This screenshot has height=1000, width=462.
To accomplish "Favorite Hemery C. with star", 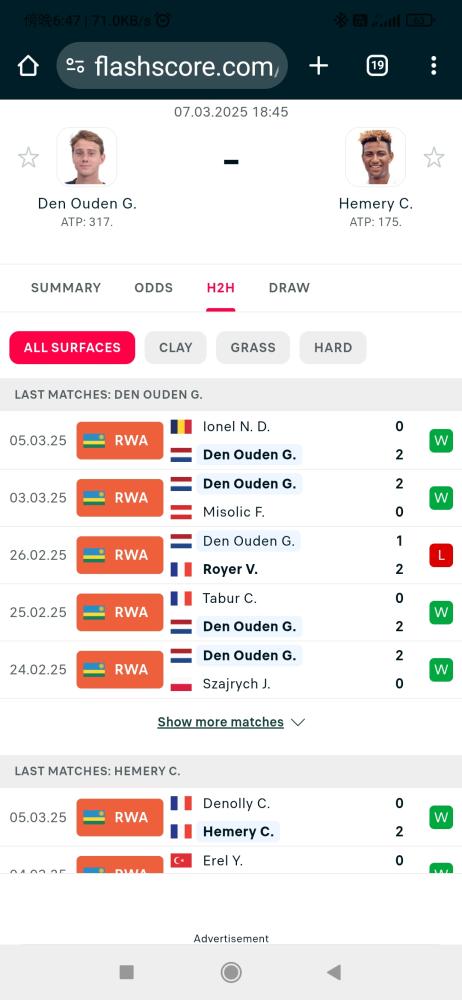I will click(x=434, y=157).
